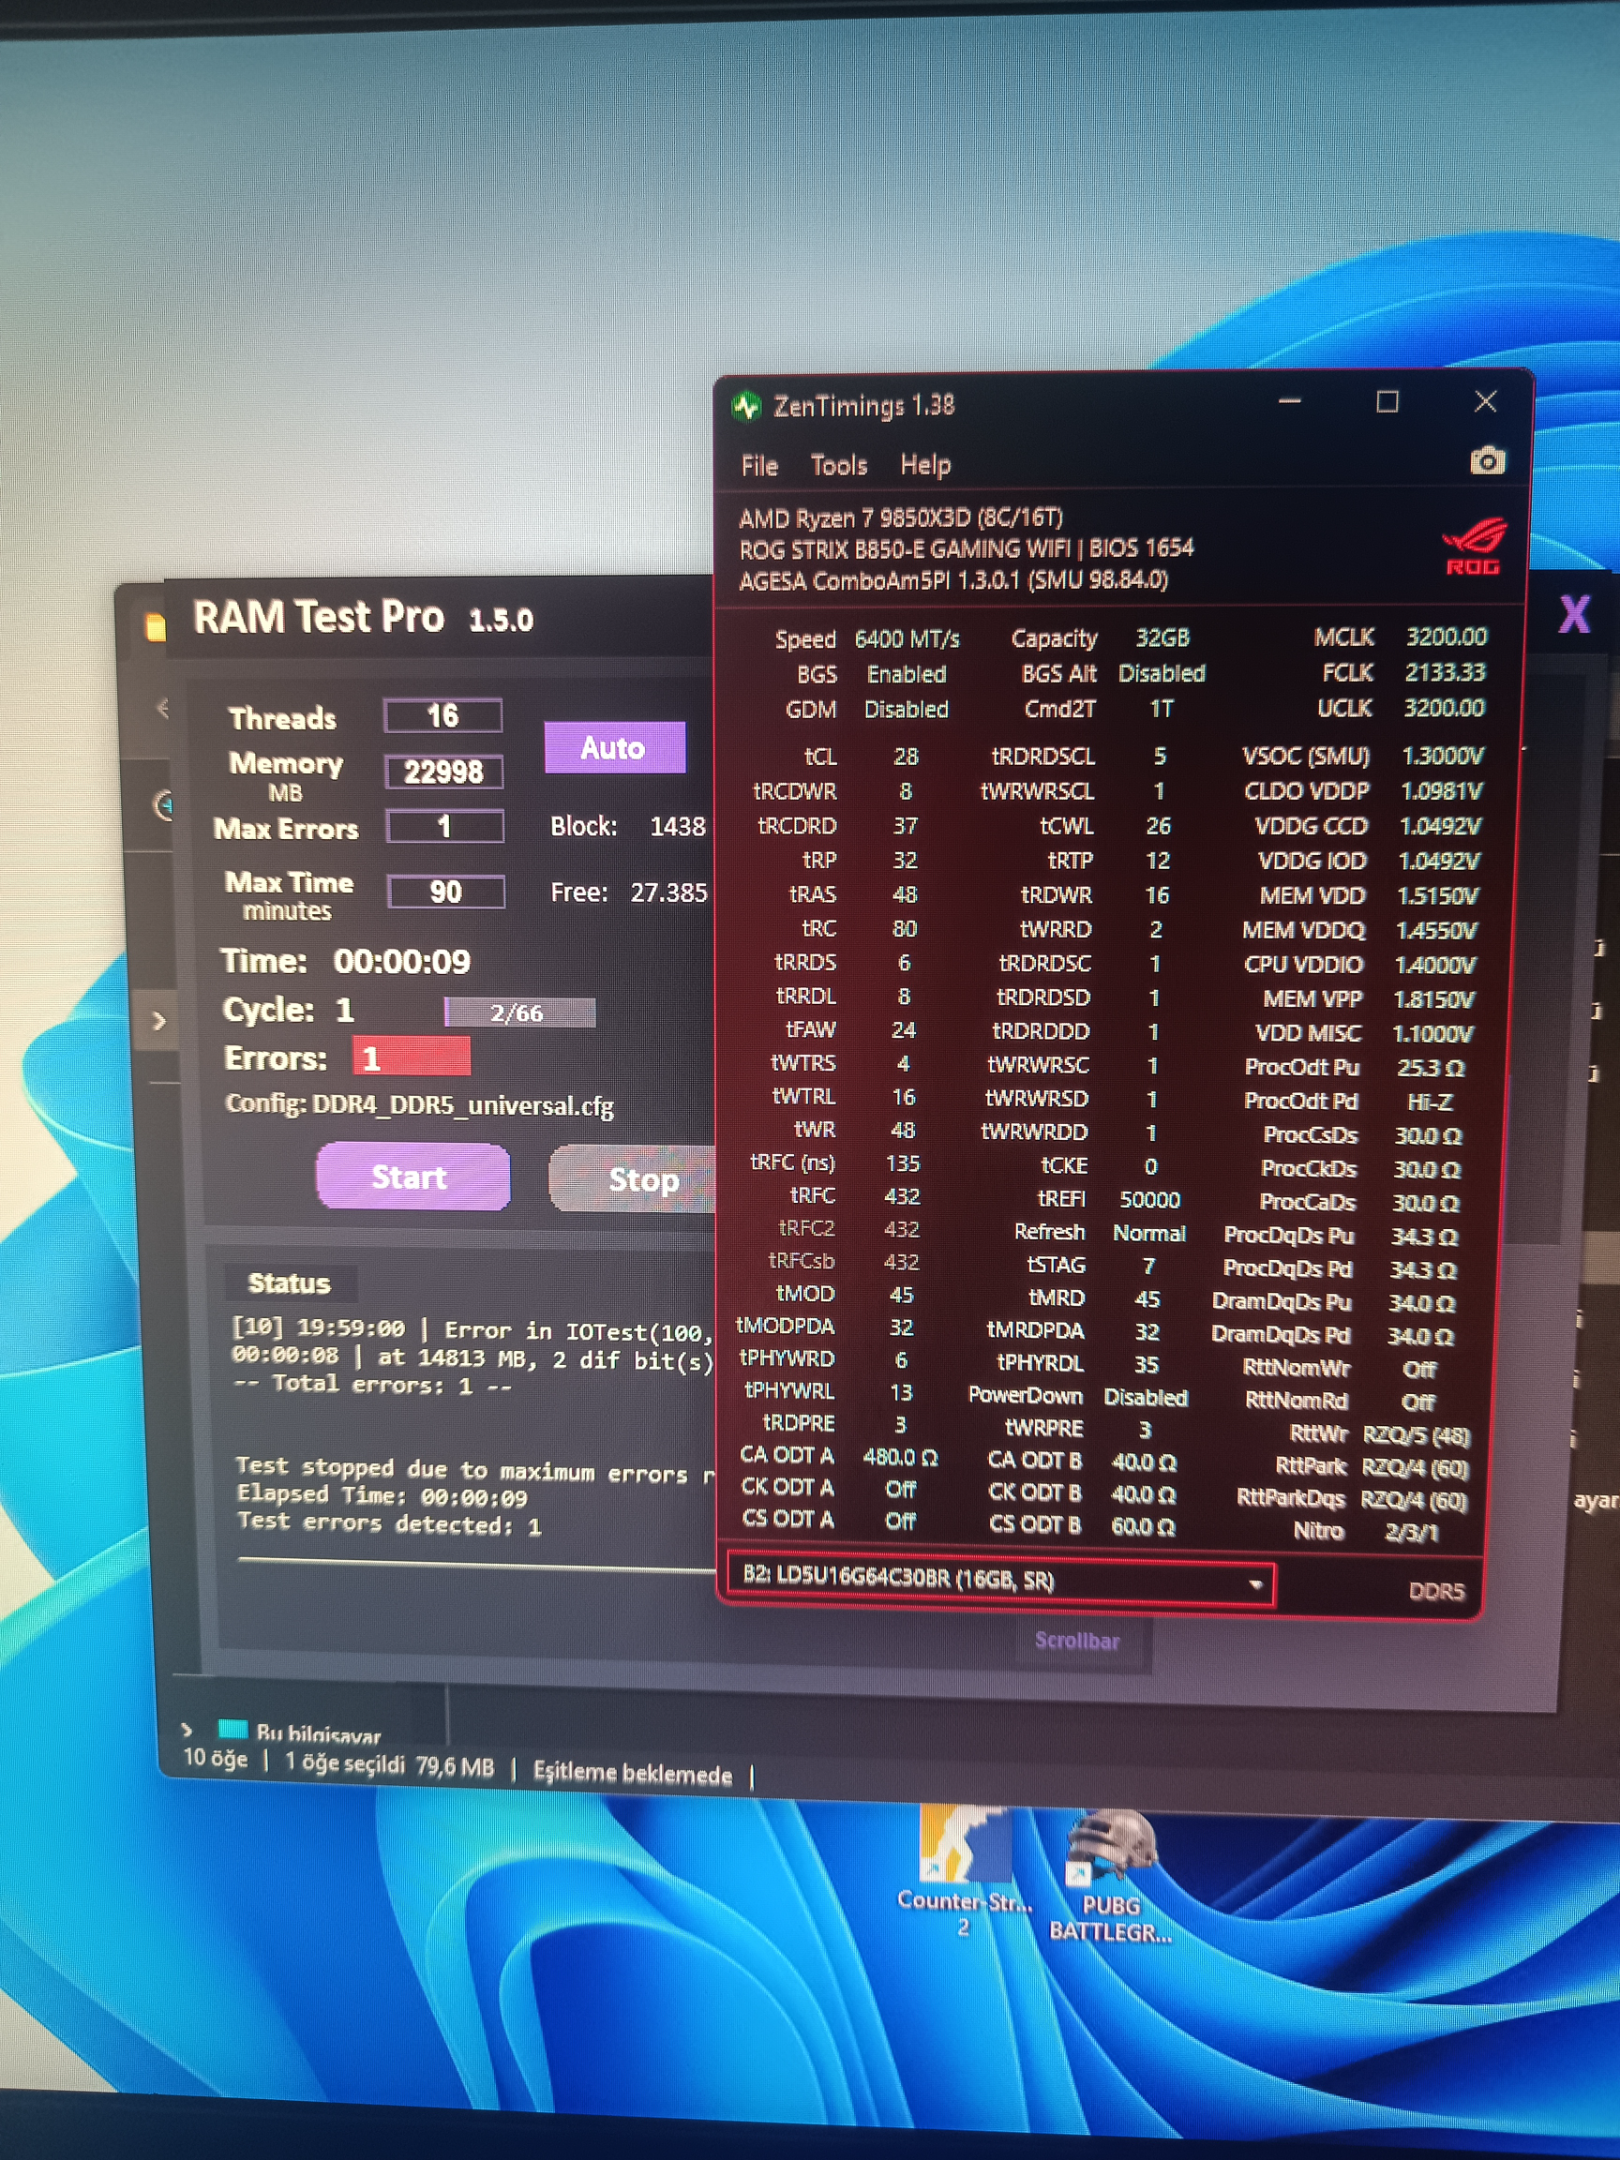This screenshot has width=1620, height=2160.
Task: Open the Help menu in ZenTimings
Action: [925, 466]
